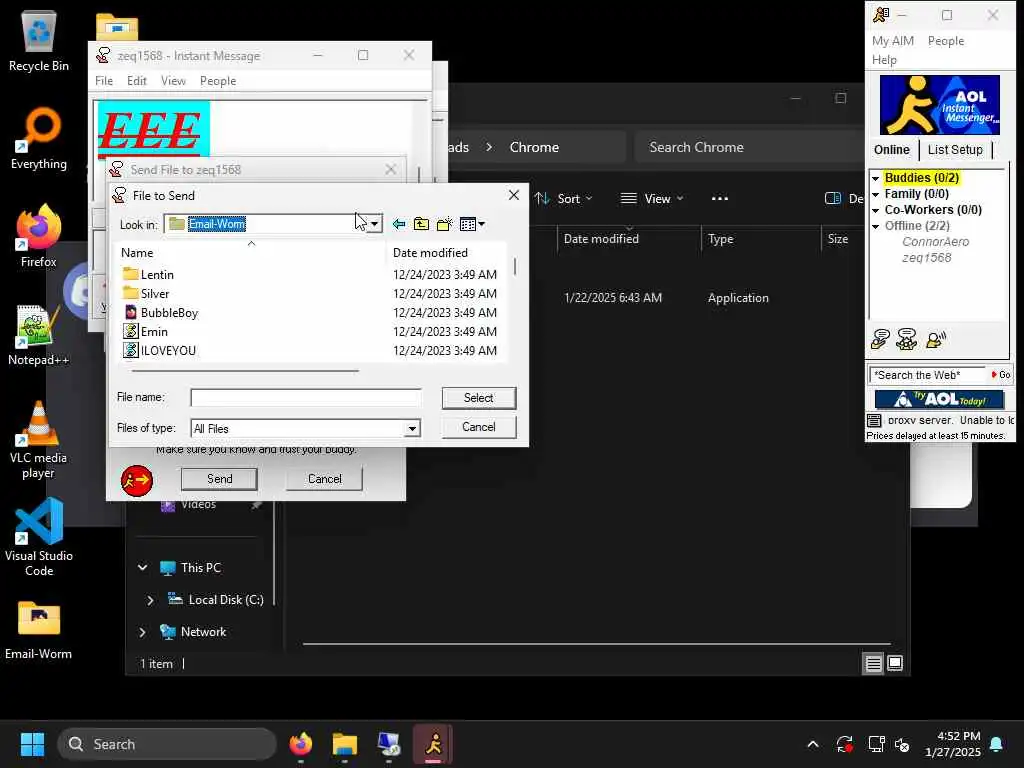
Task: Open View menu in Instant Message window
Action: coord(173,80)
